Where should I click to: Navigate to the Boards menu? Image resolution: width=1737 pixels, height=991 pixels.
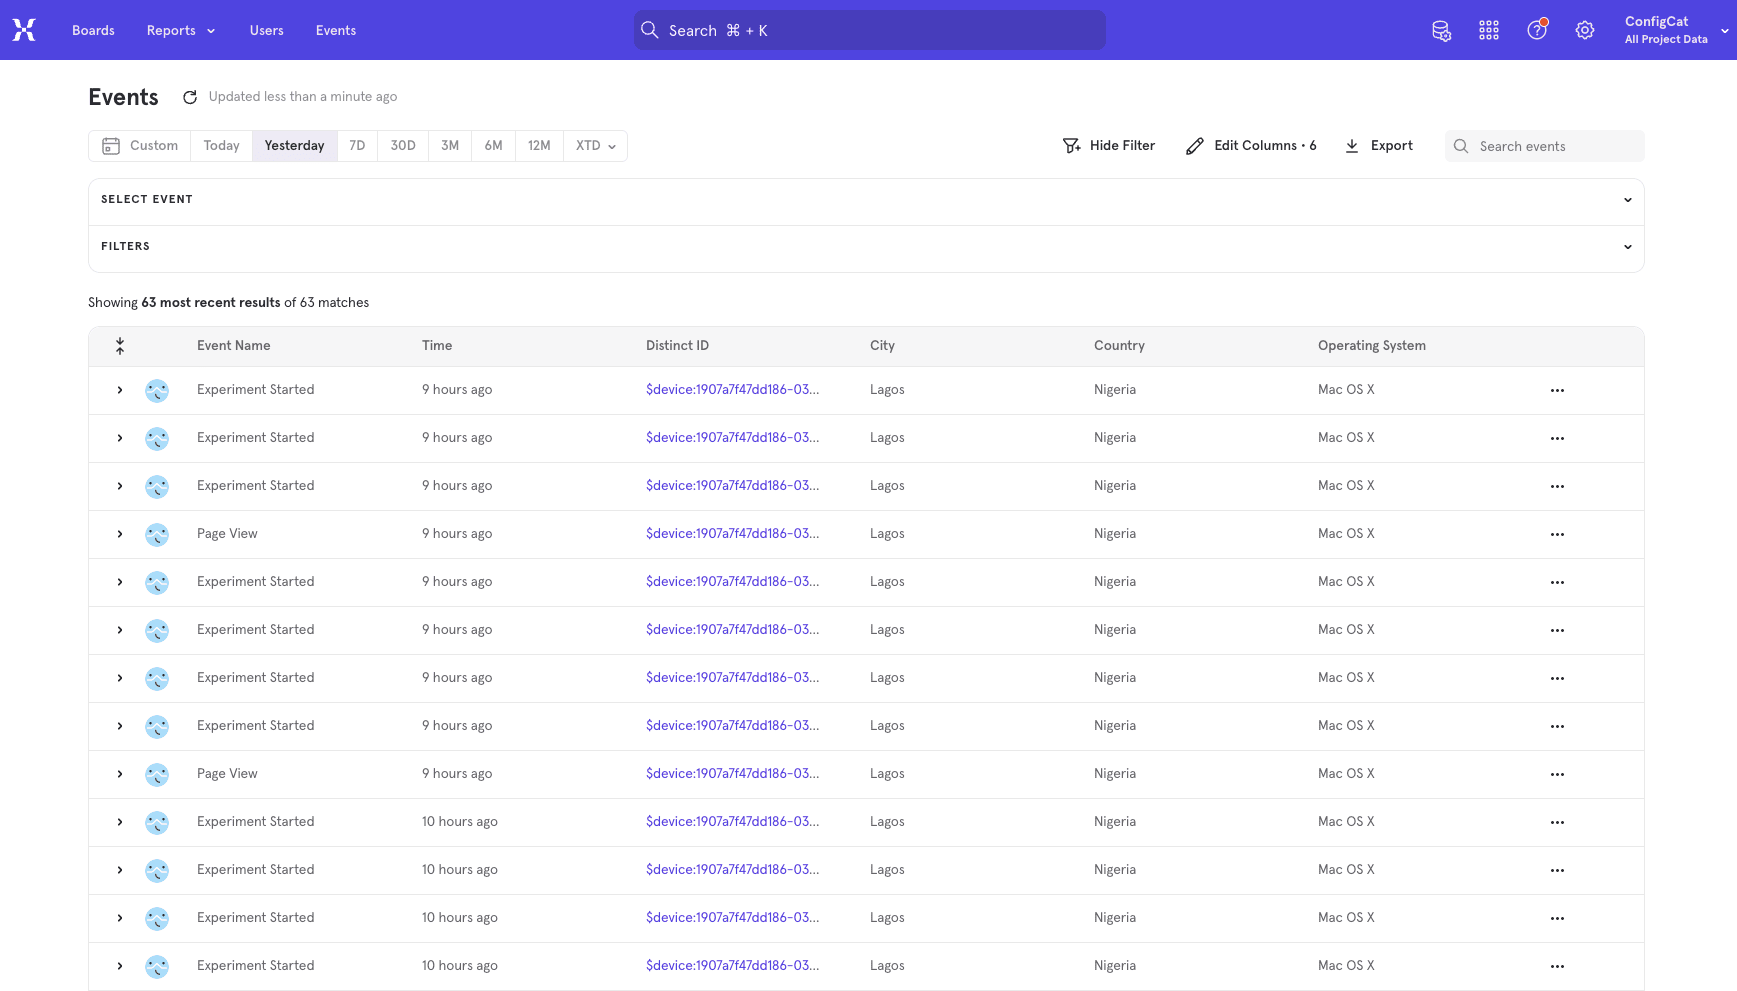coord(93,30)
